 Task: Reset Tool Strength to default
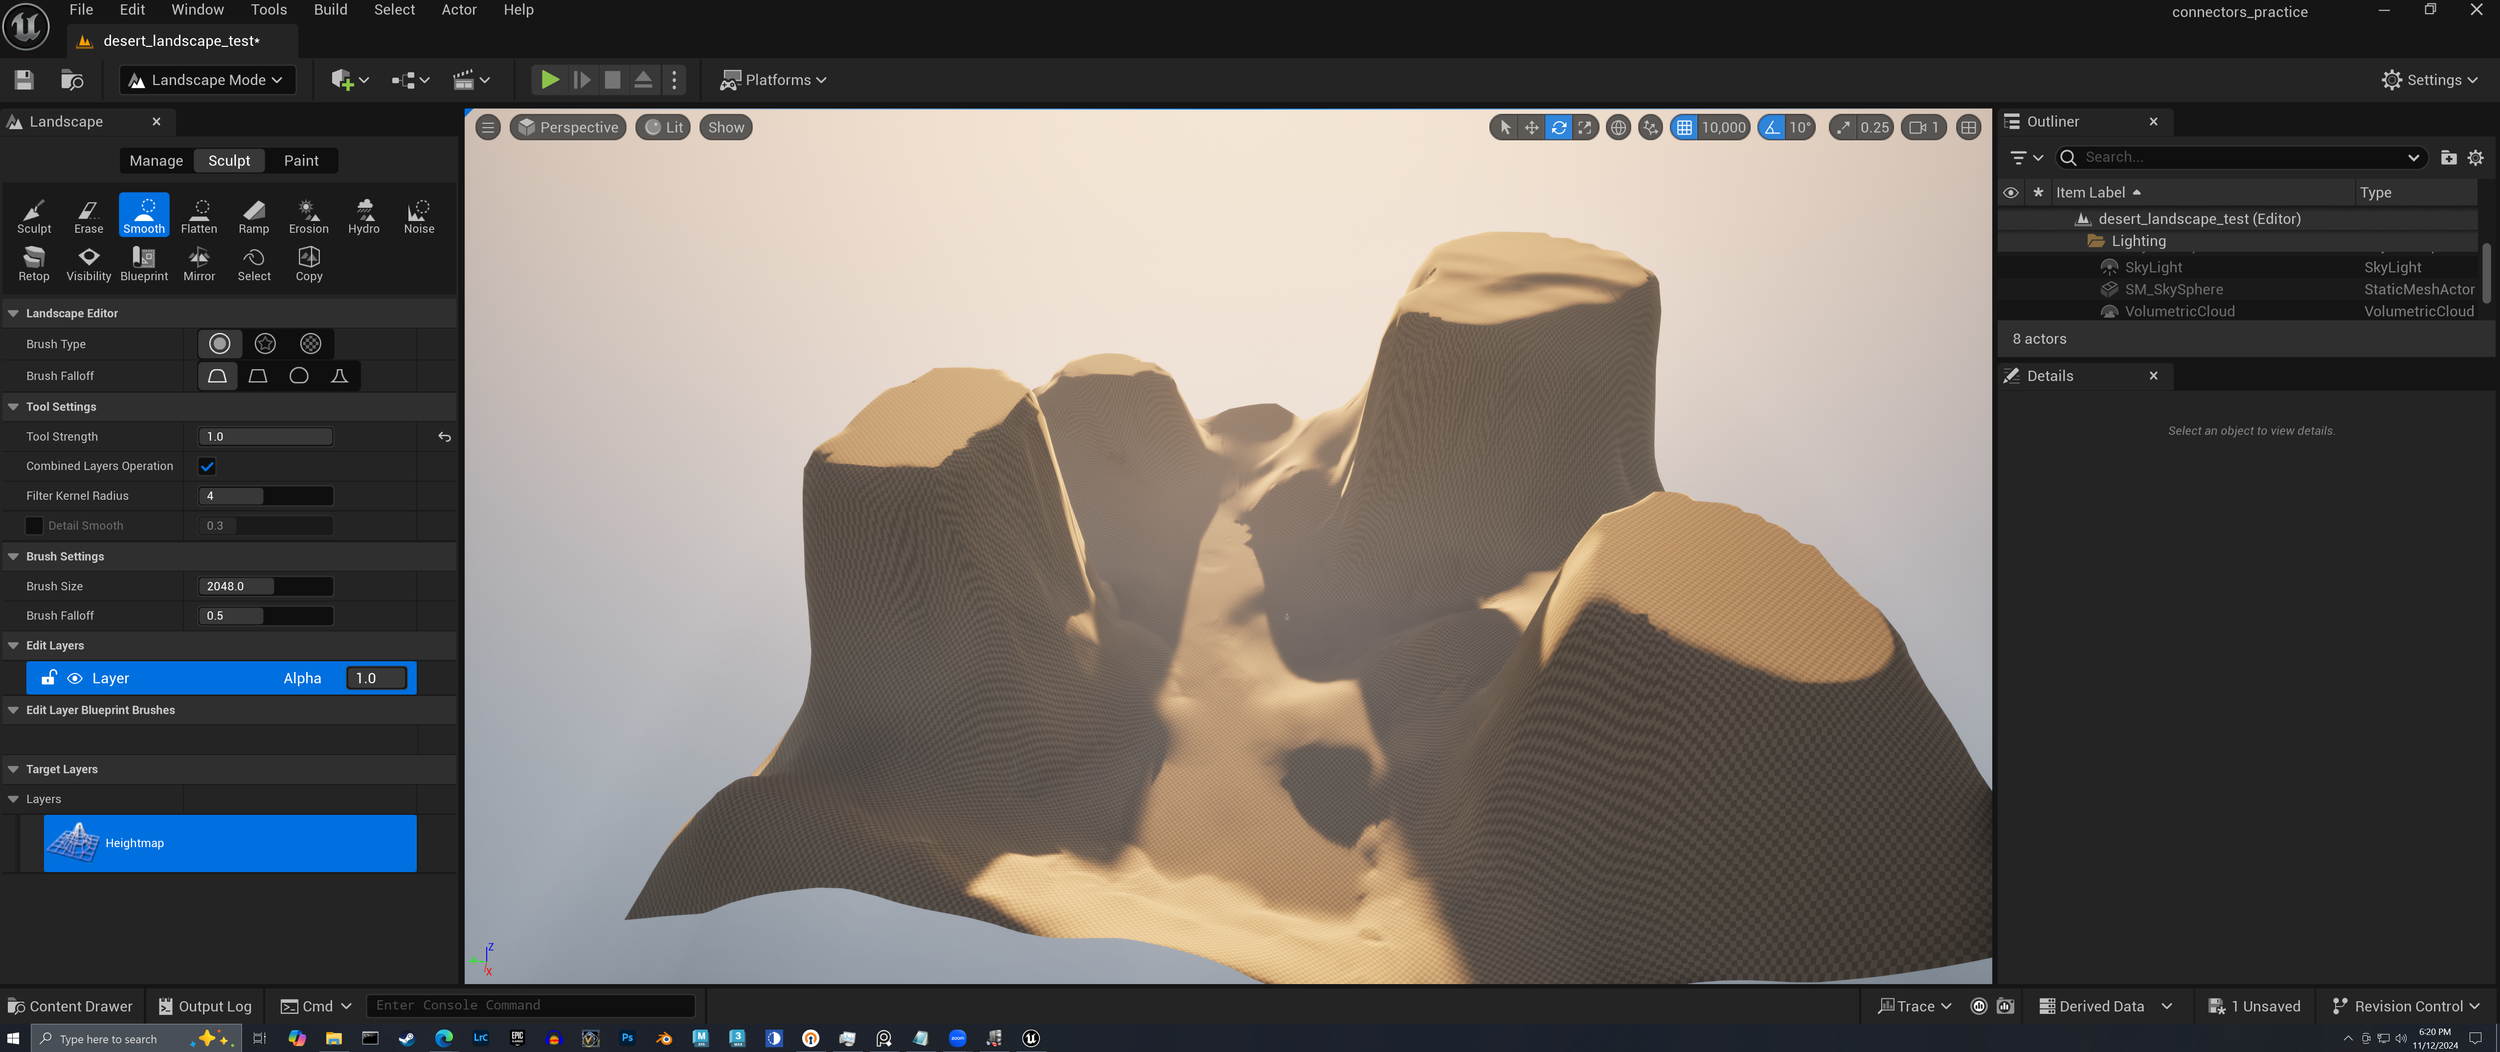coord(445,437)
